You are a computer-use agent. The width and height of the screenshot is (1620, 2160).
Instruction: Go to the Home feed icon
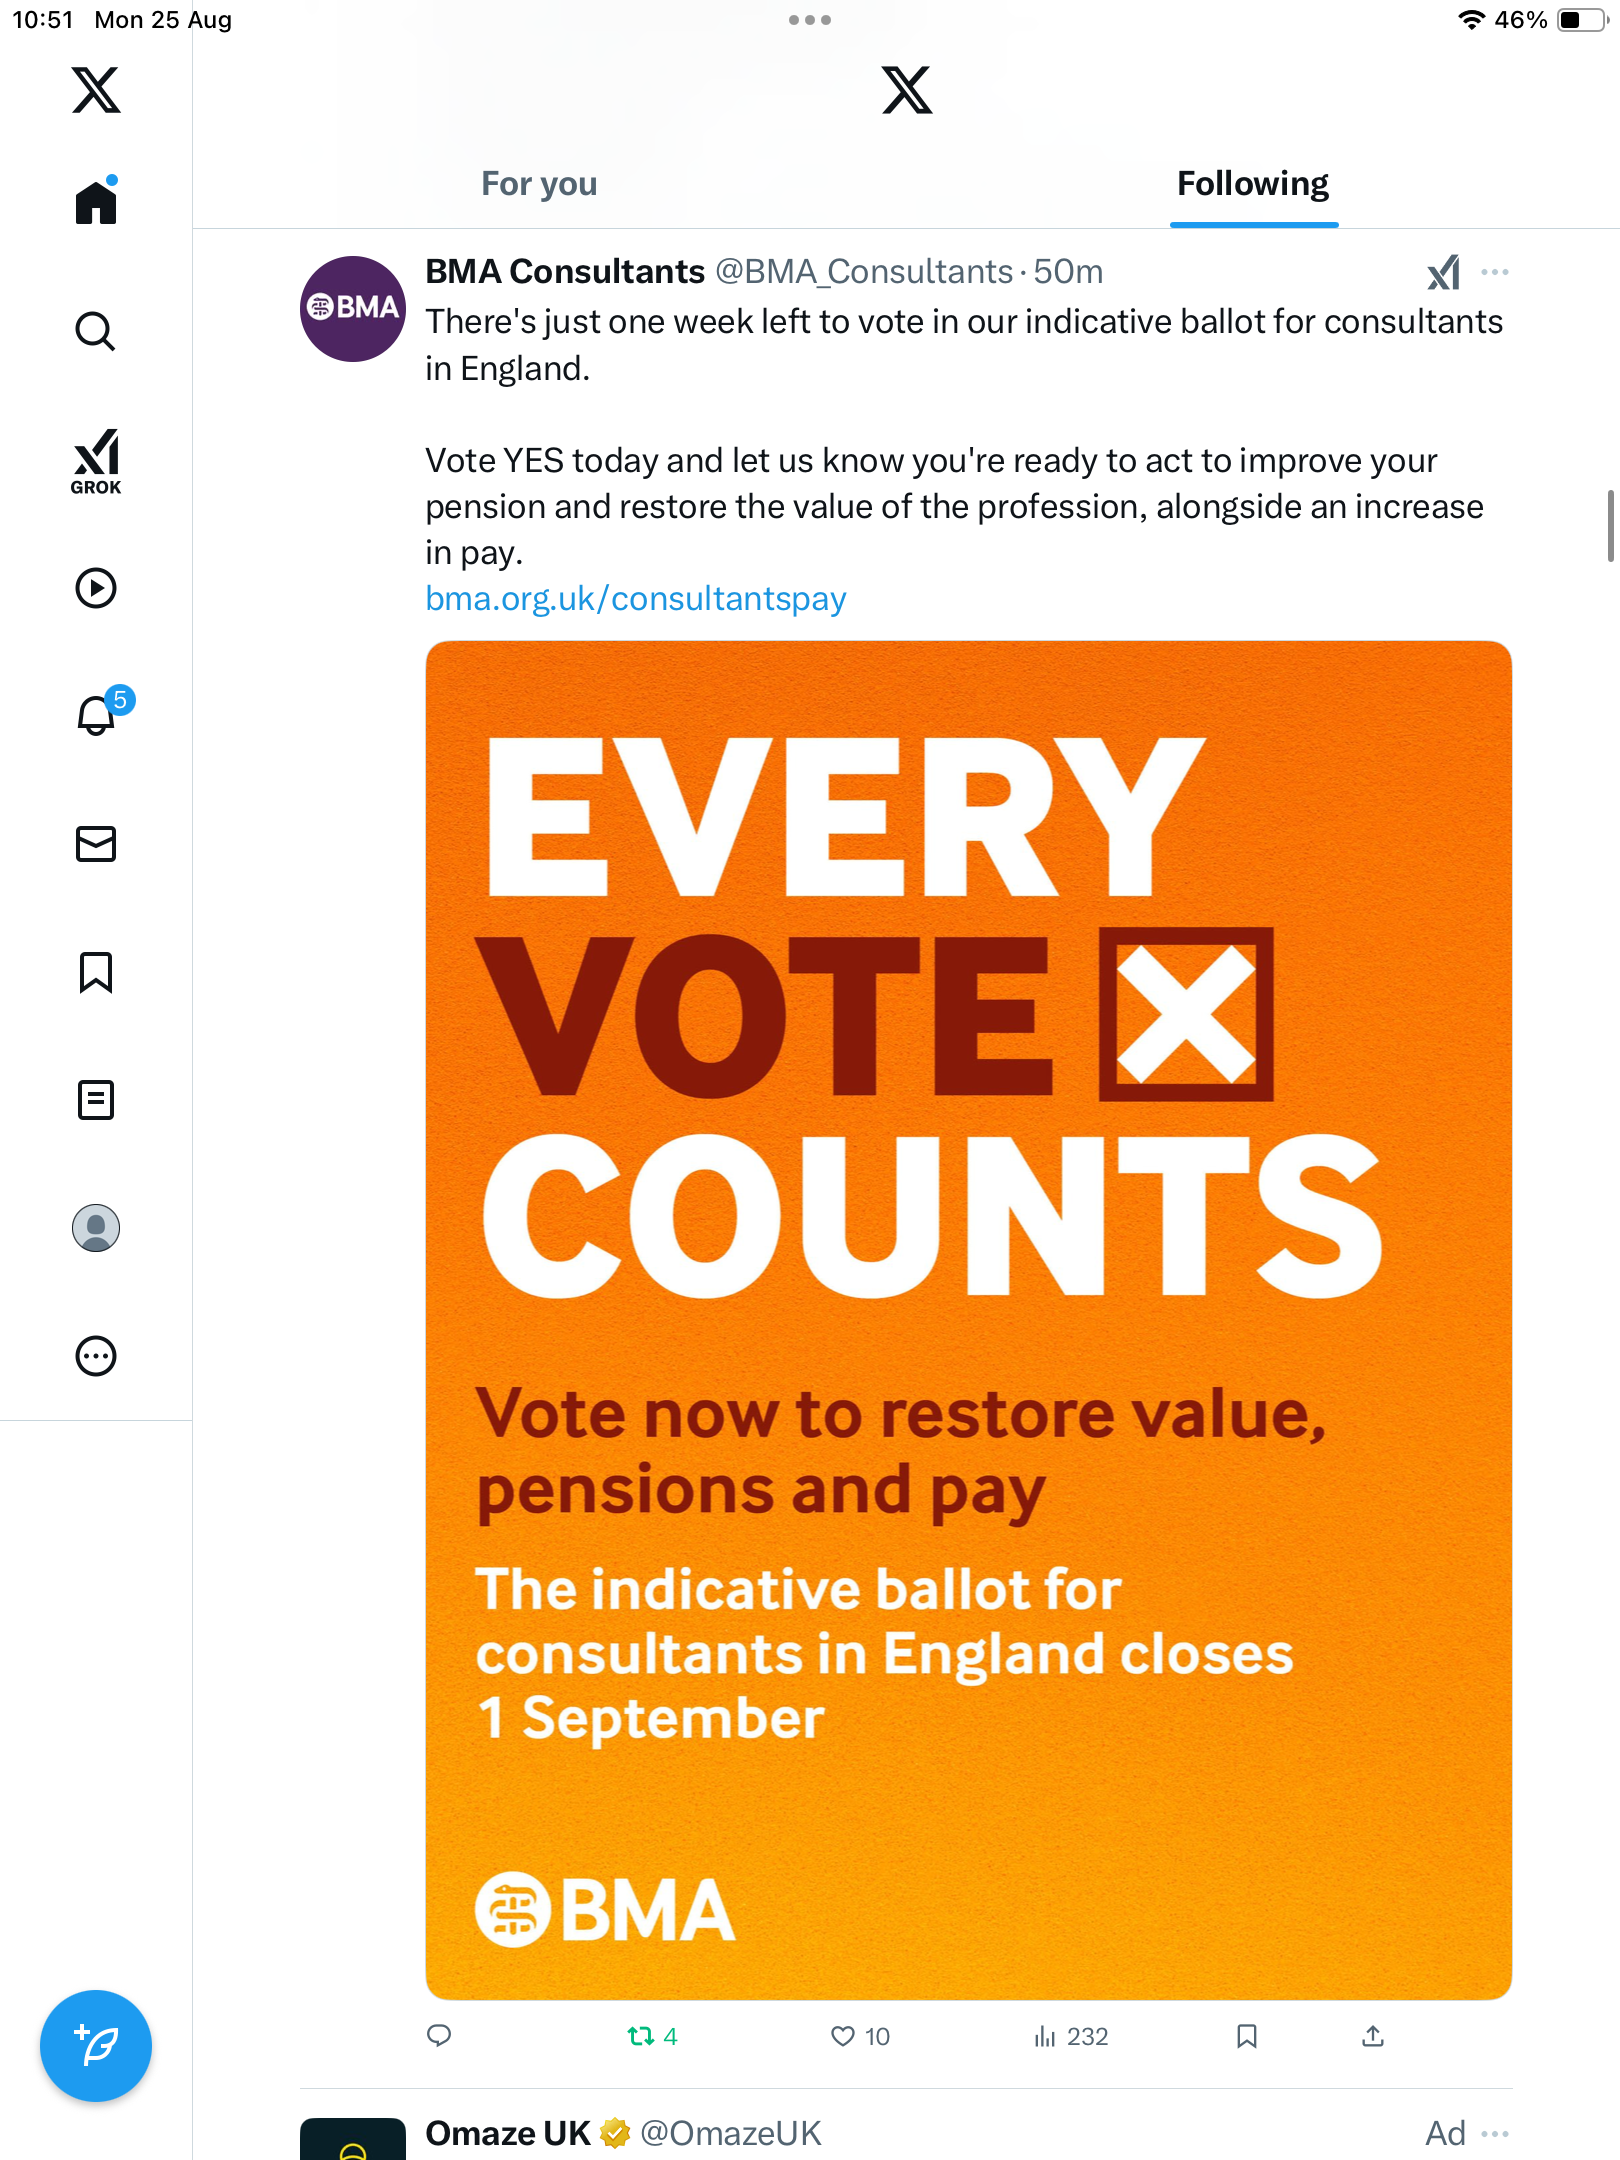coord(96,203)
